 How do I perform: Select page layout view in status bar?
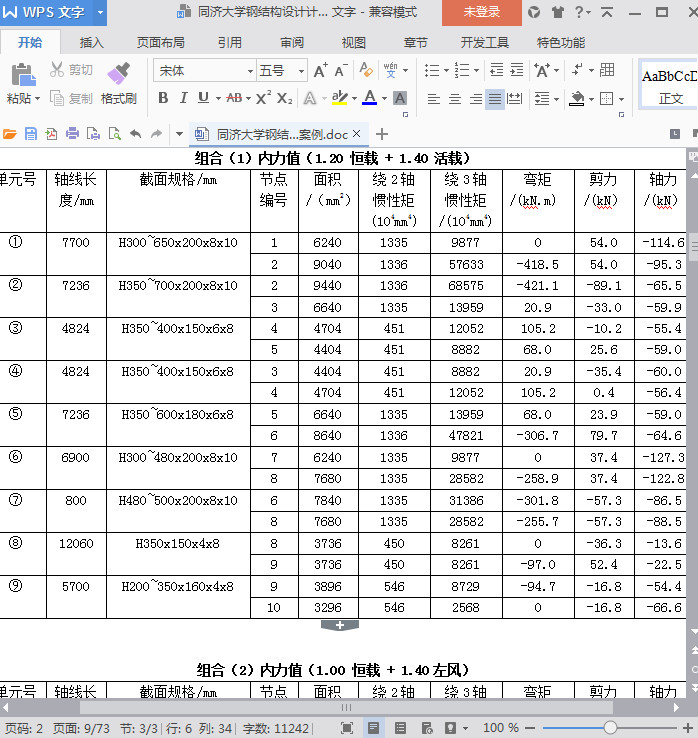(x=374, y=728)
